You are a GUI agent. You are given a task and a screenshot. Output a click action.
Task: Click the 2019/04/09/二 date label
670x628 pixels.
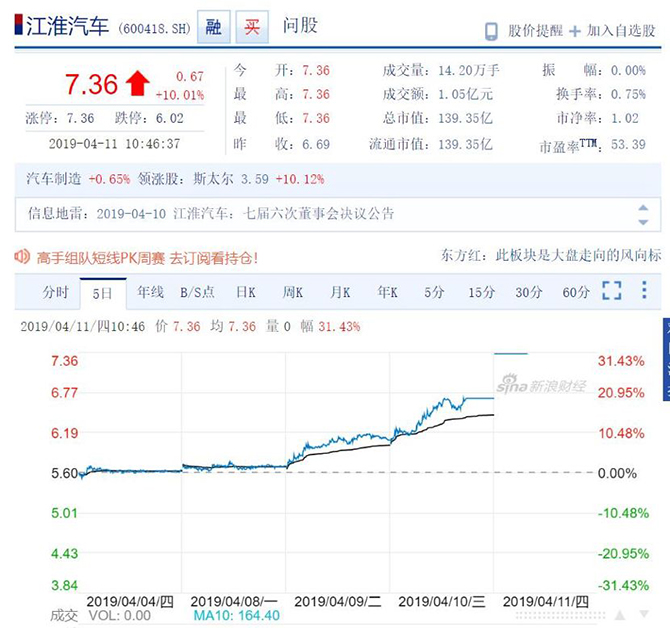click(x=338, y=602)
